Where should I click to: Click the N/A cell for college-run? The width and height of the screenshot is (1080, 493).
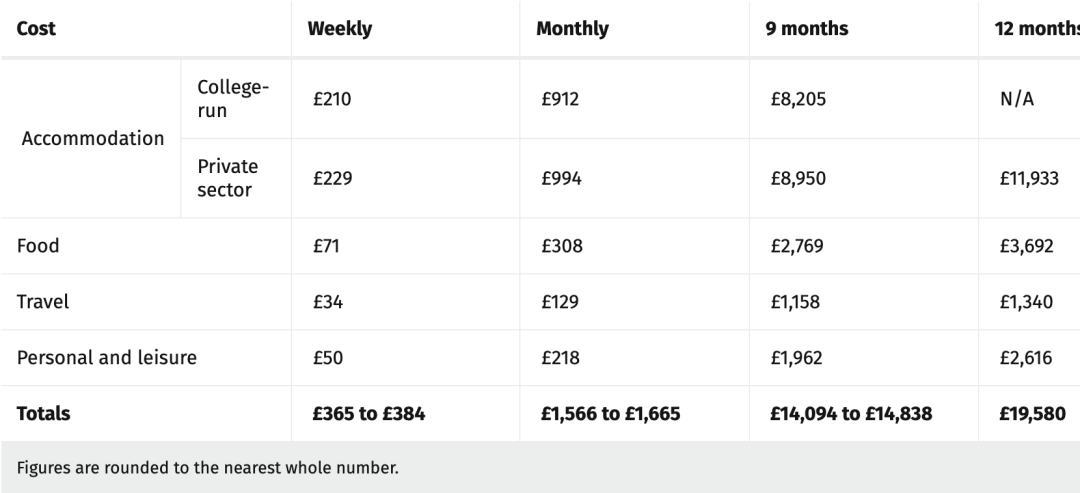pyautogui.click(x=1017, y=99)
